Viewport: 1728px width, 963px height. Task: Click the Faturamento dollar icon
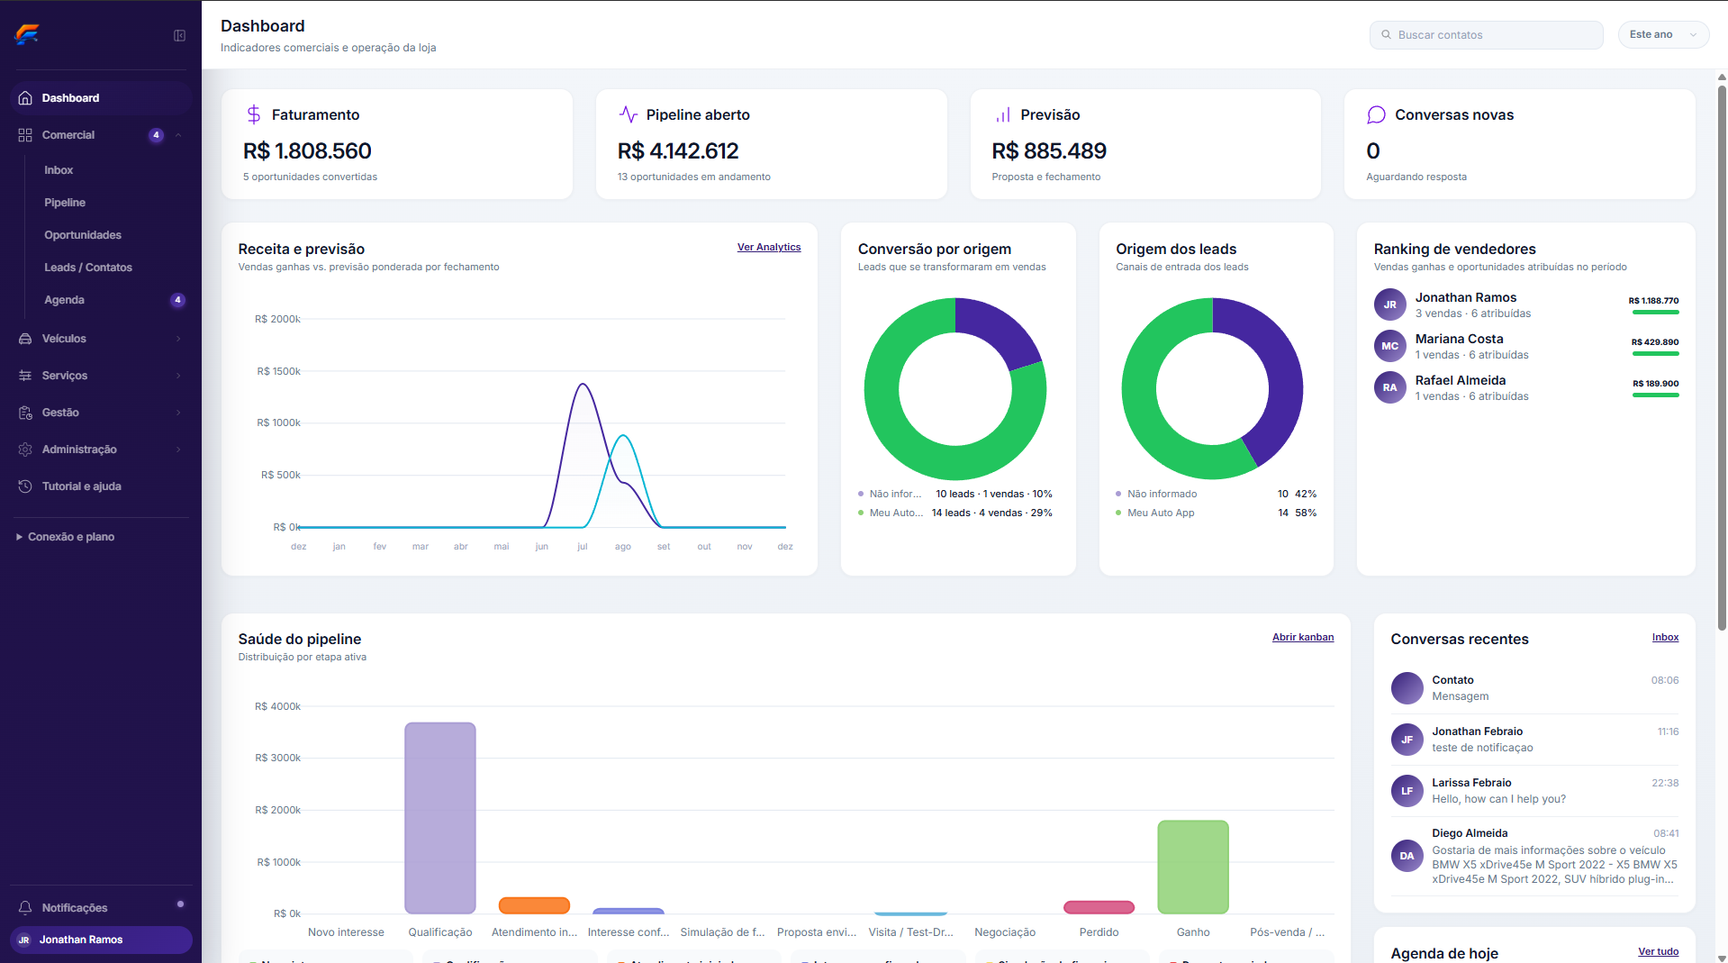coord(254,115)
